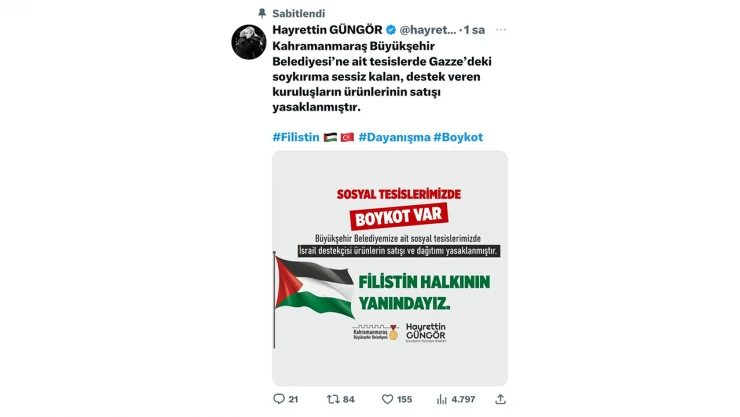
Task: Open view analytics bar chart icon
Action: pyautogui.click(x=442, y=399)
